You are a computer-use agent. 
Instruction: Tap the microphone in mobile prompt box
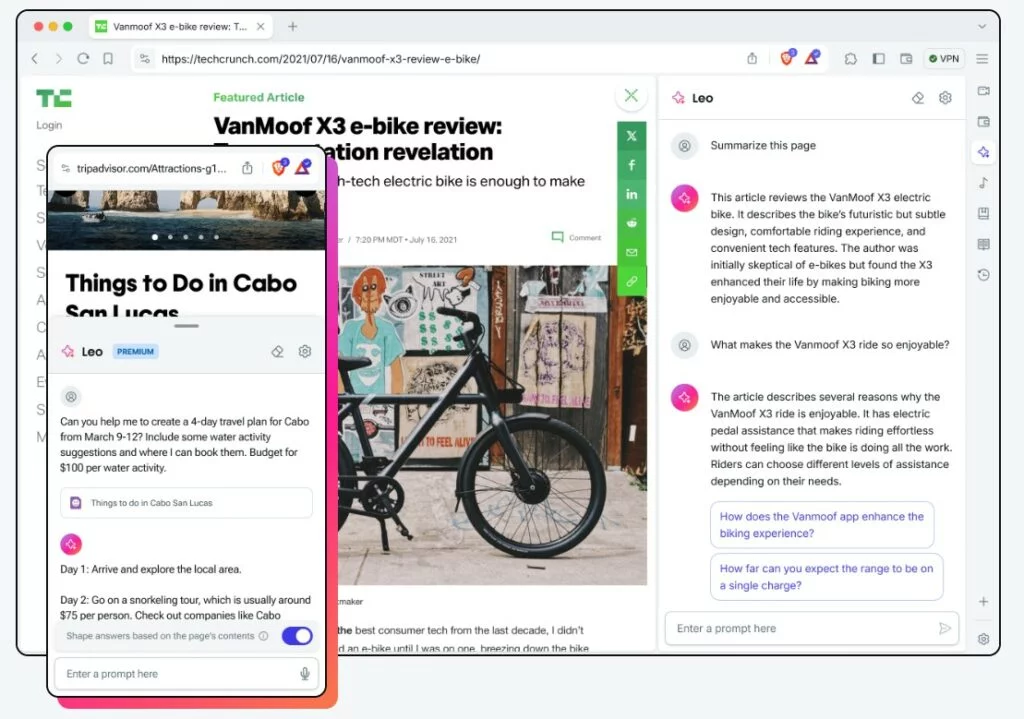coord(304,674)
